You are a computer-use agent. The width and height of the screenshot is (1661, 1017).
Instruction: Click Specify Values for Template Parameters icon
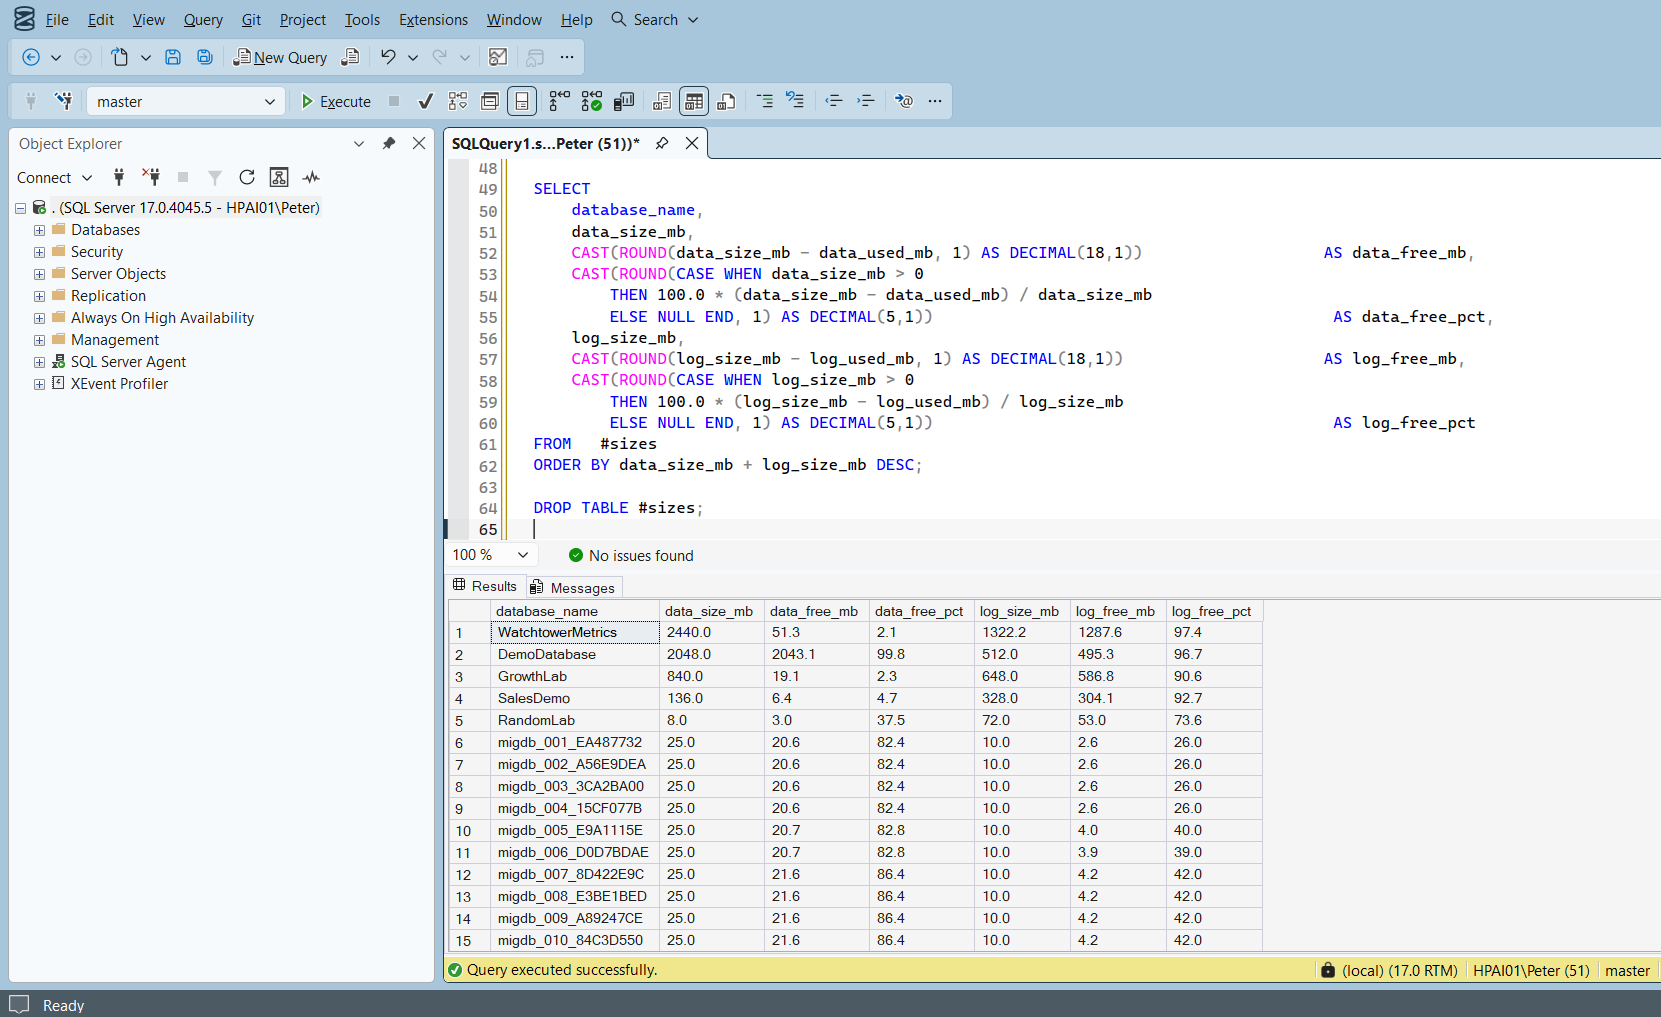click(904, 101)
